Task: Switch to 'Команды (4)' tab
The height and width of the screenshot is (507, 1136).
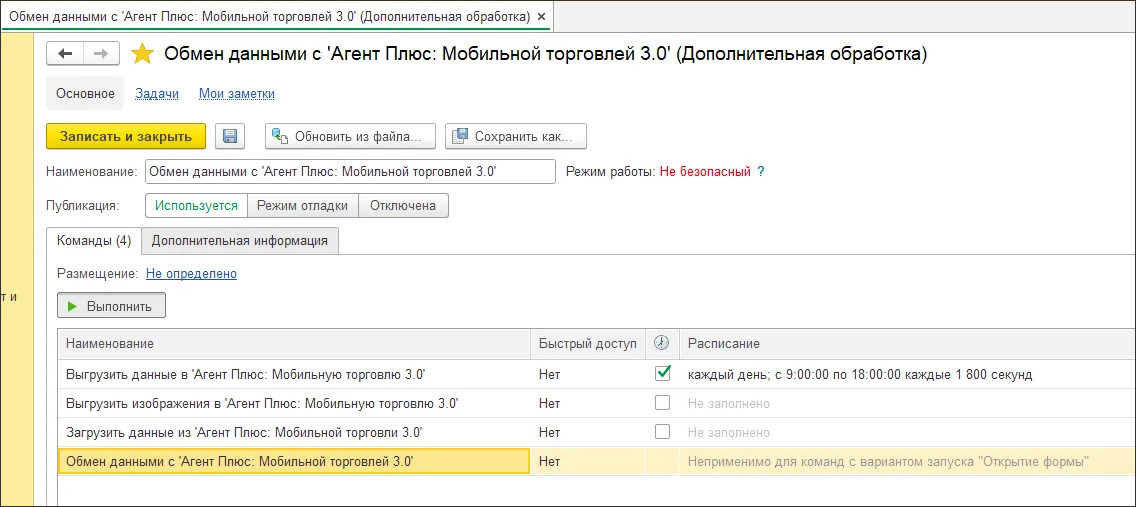Action: coord(94,240)
